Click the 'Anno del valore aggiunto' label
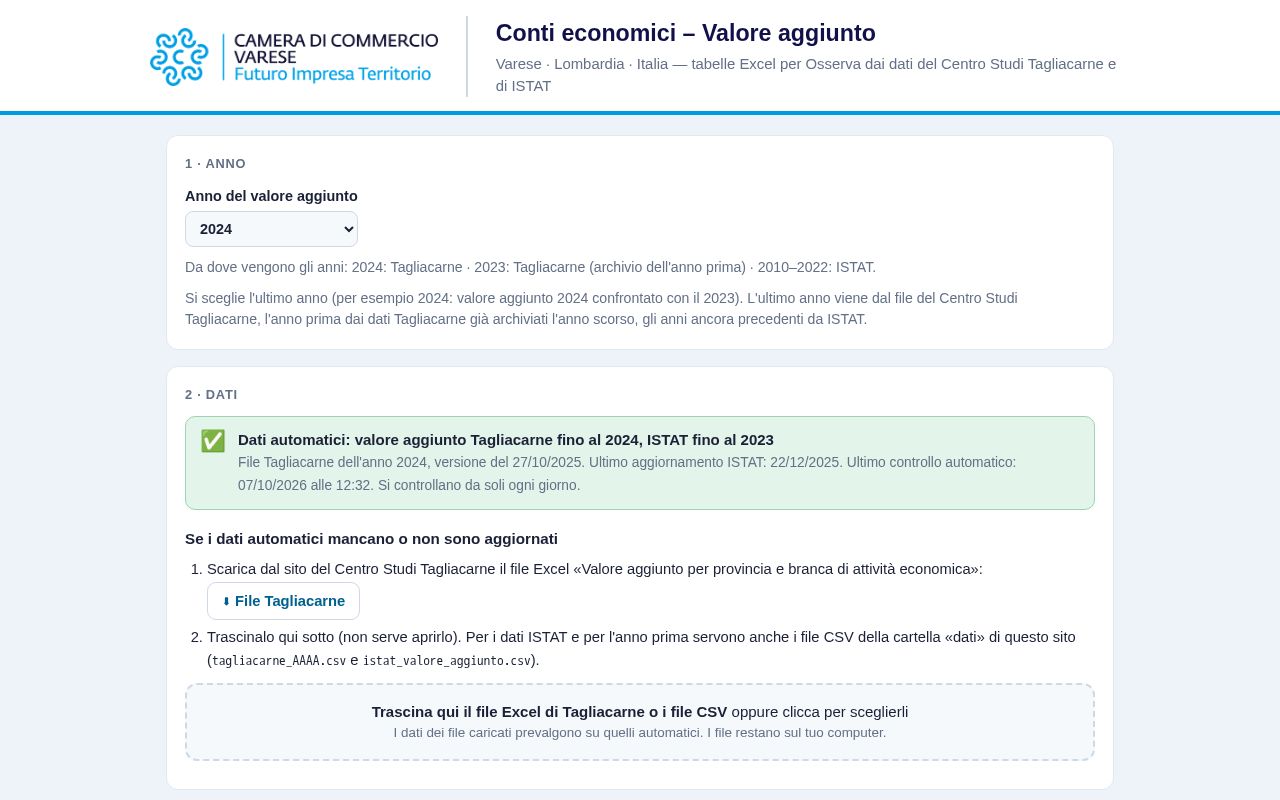 pos(271,196)
